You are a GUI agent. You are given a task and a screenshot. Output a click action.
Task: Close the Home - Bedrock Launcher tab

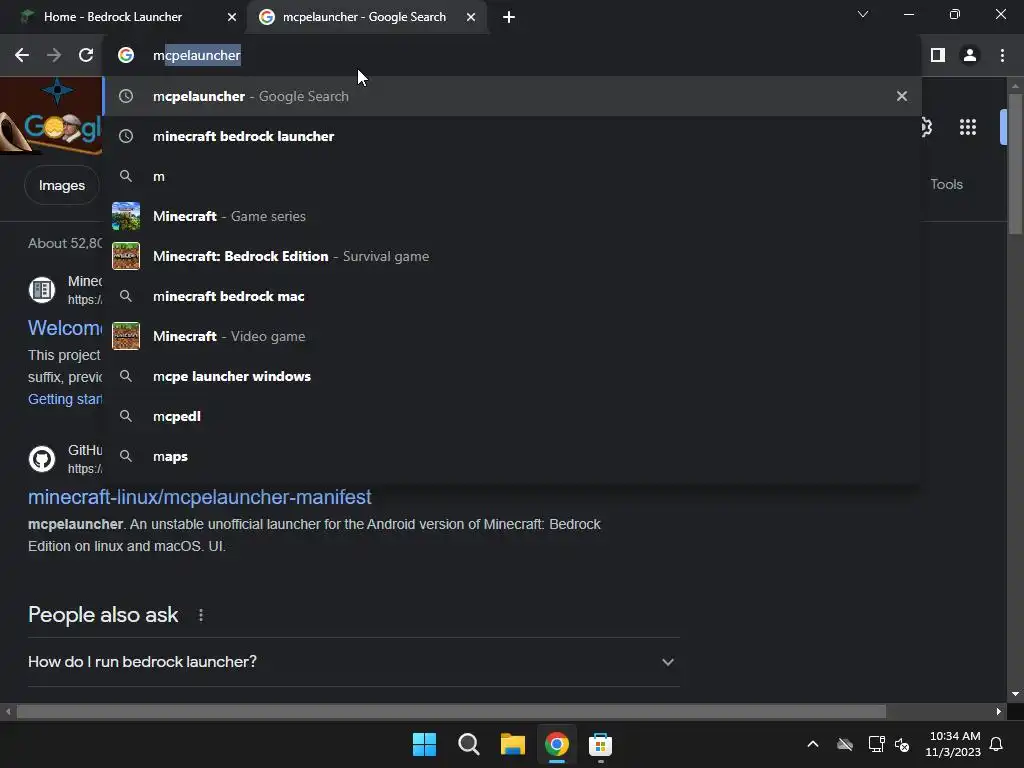tap(232, 17)
